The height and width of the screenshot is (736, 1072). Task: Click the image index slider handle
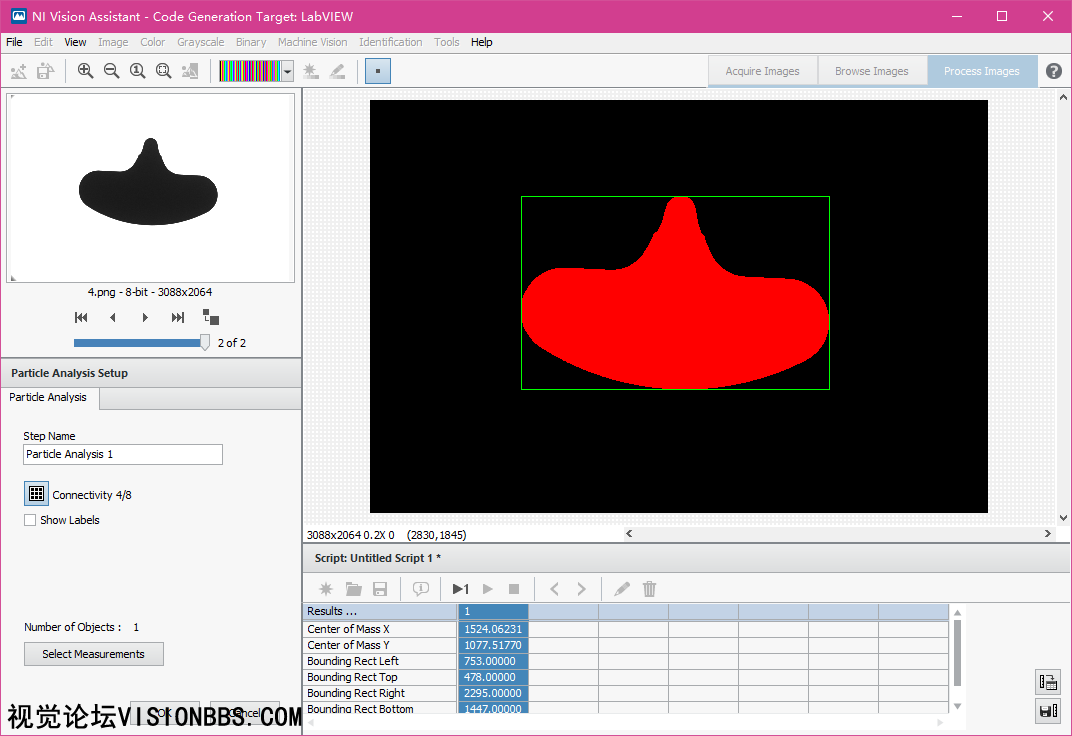[205, 342]
